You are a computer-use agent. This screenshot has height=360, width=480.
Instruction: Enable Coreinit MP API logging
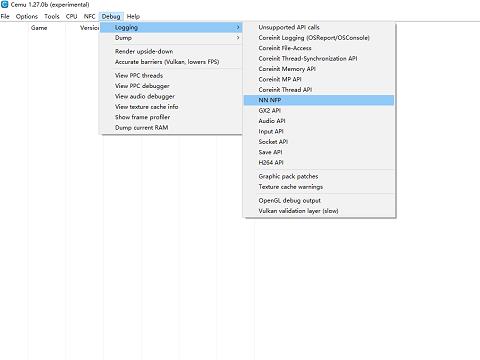(319, 79)
